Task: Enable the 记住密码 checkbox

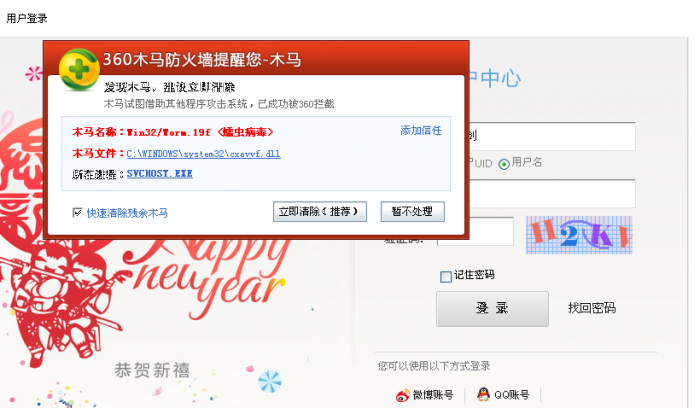Action: (x=446, y=276)
